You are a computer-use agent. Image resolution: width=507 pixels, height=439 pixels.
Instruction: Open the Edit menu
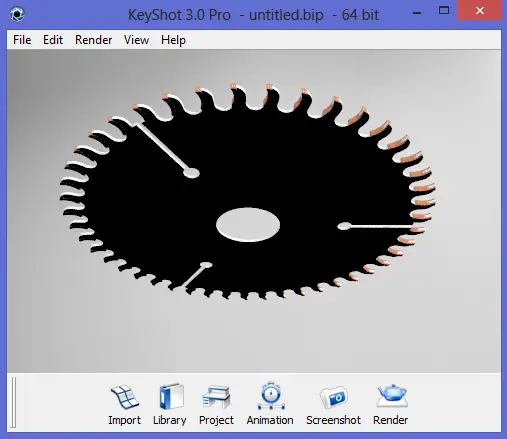click(x=53, y=40)
